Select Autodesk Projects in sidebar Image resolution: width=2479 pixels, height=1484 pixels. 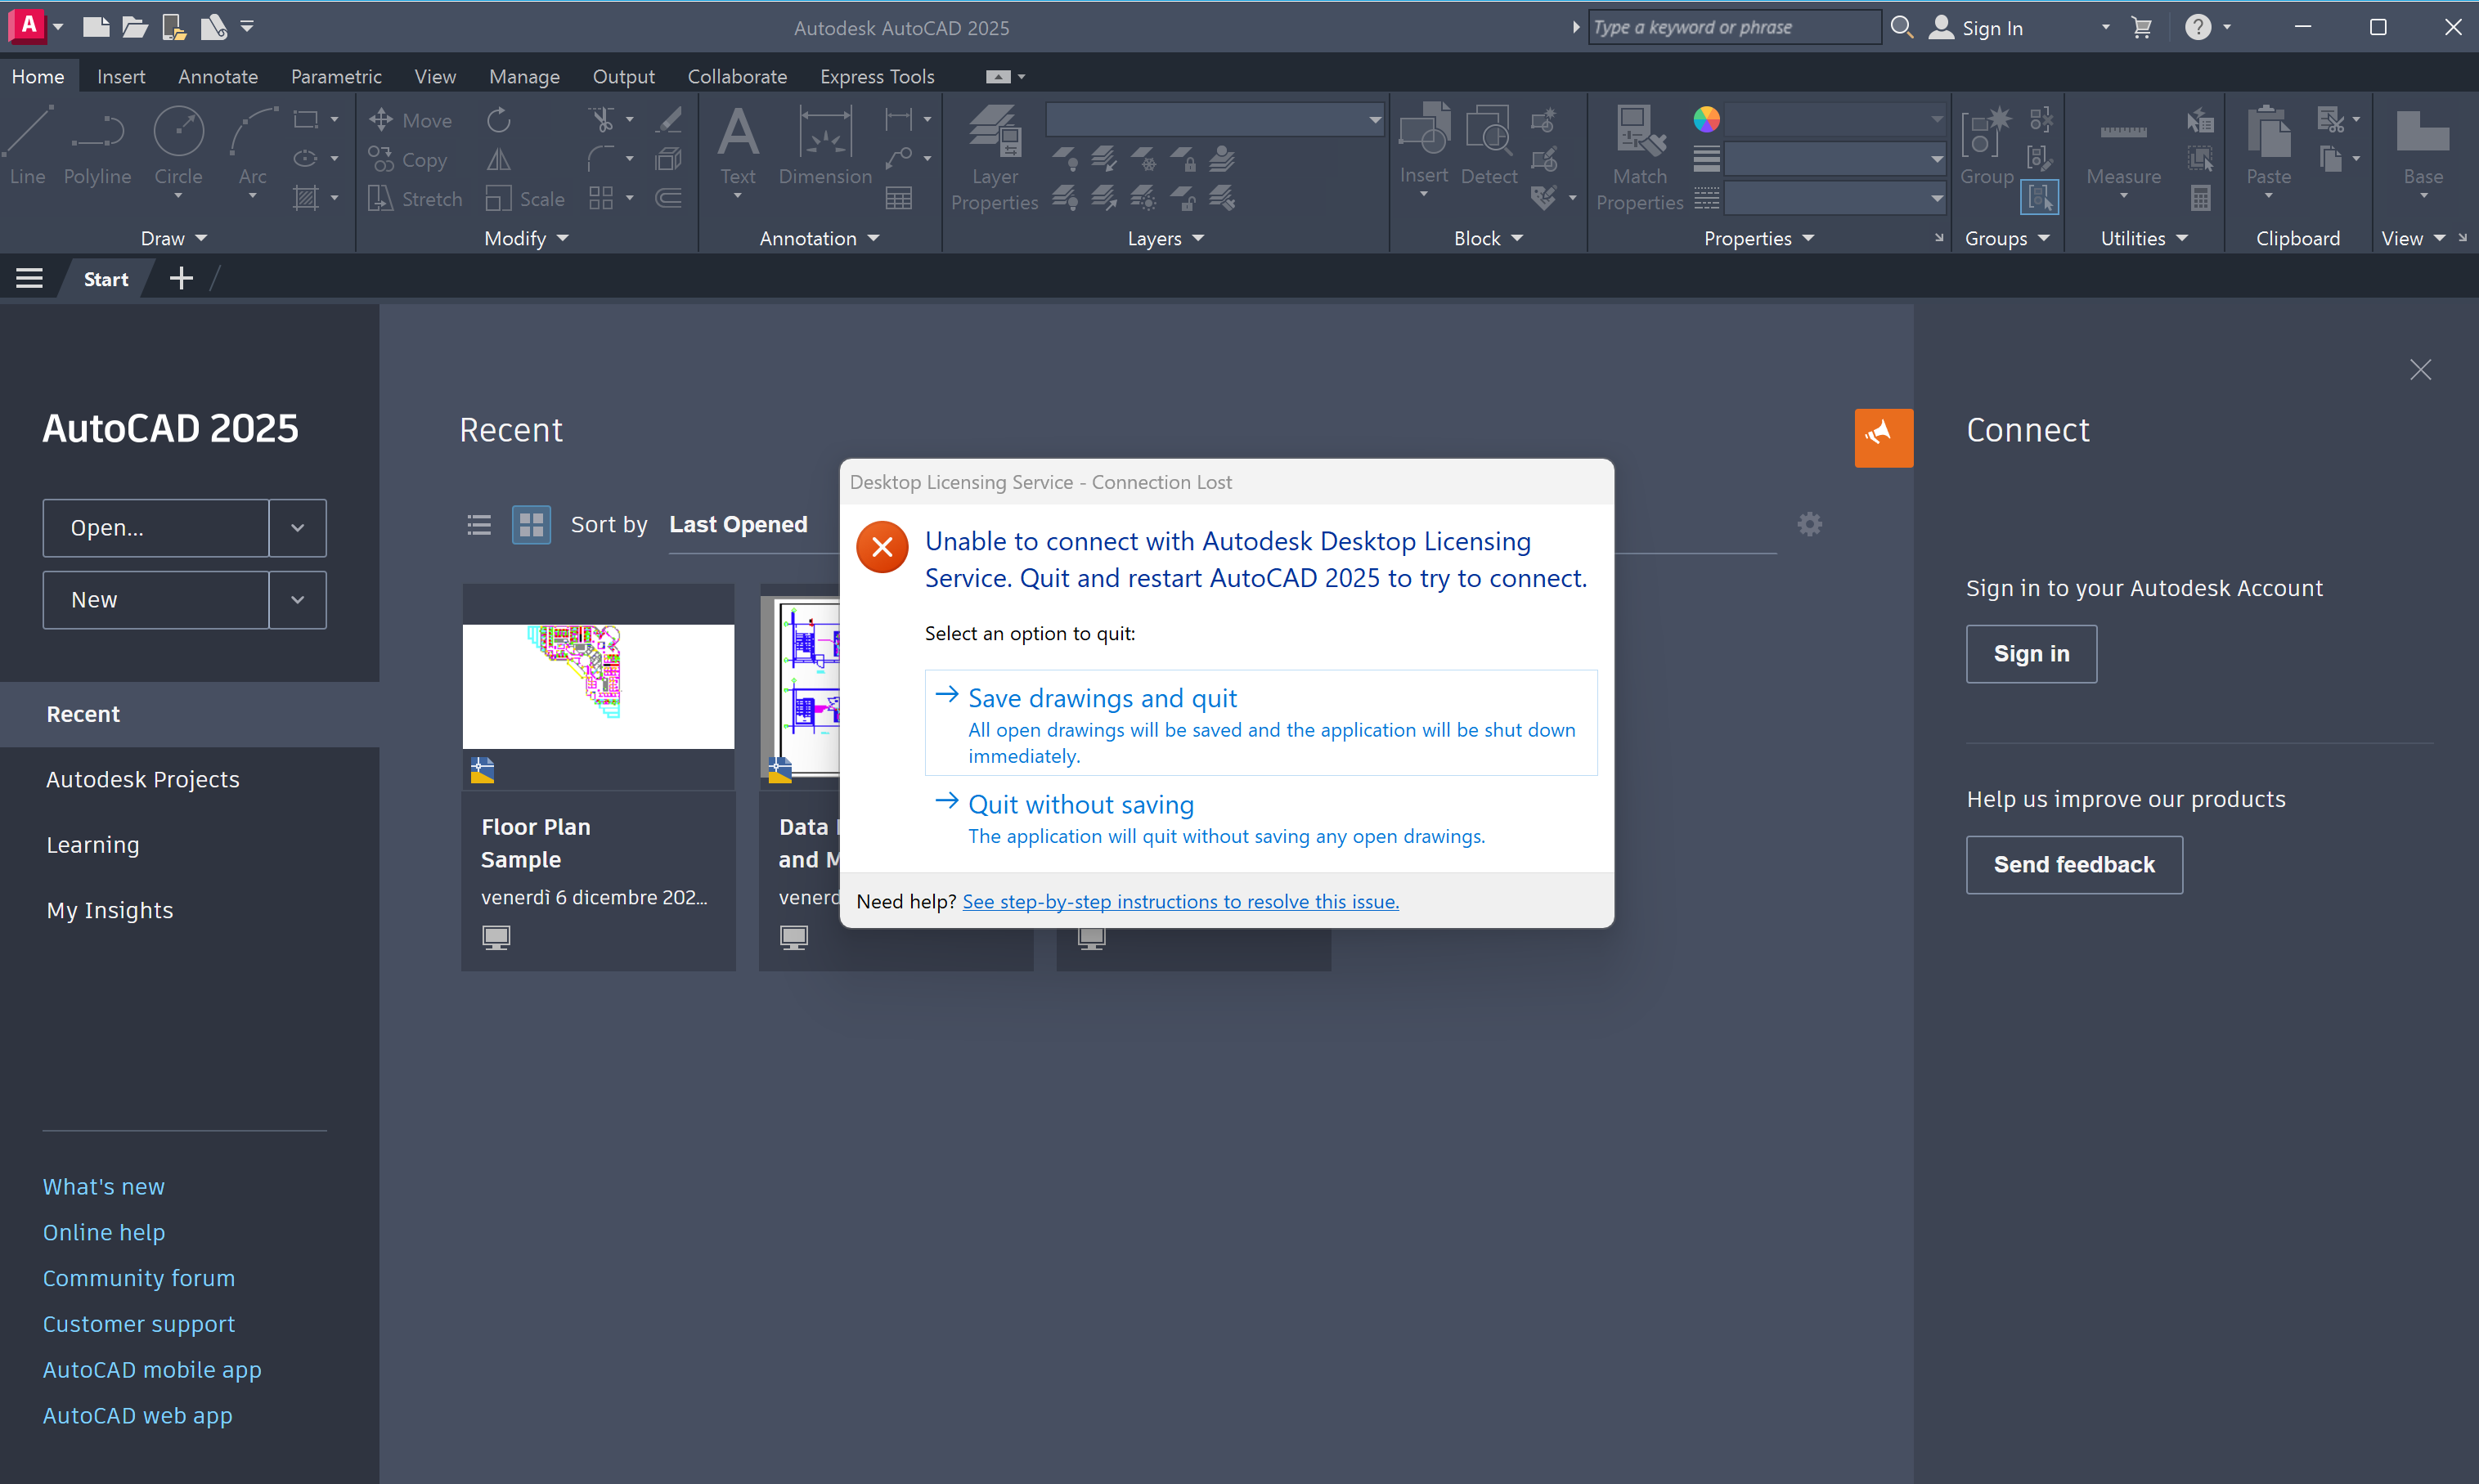pos(143,779)
